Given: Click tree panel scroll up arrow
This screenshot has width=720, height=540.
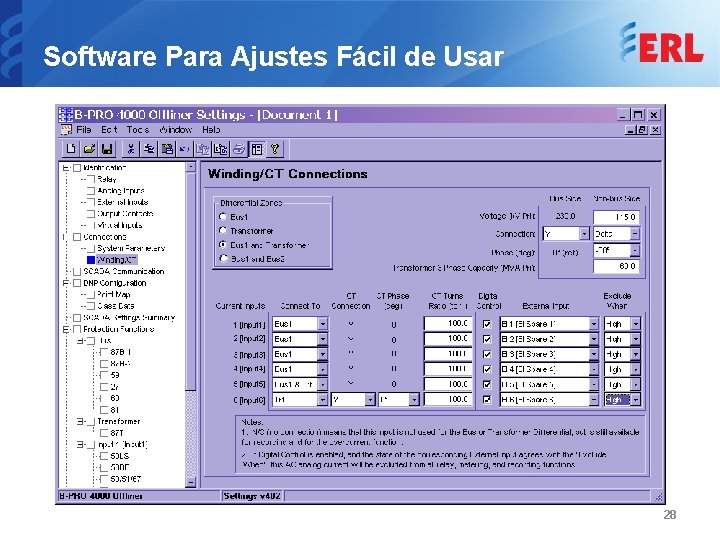Looking at the screenshot, I should 191,167.
